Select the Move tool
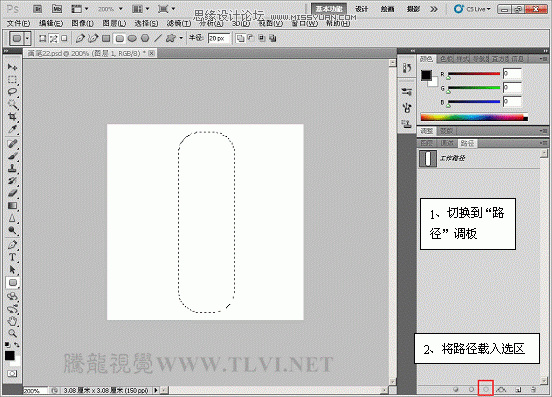This screenshot has width=552, height=397. [12, 67]
